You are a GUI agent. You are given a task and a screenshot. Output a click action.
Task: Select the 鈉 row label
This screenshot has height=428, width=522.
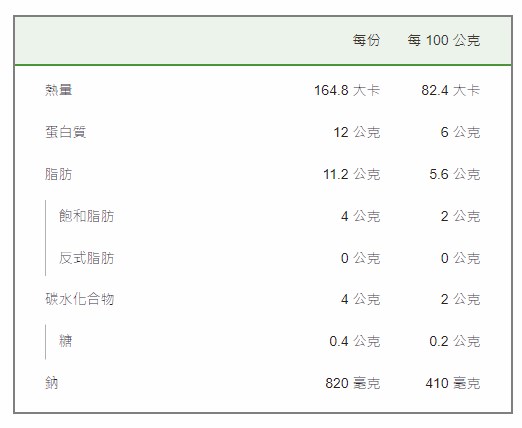click(52, 383)
